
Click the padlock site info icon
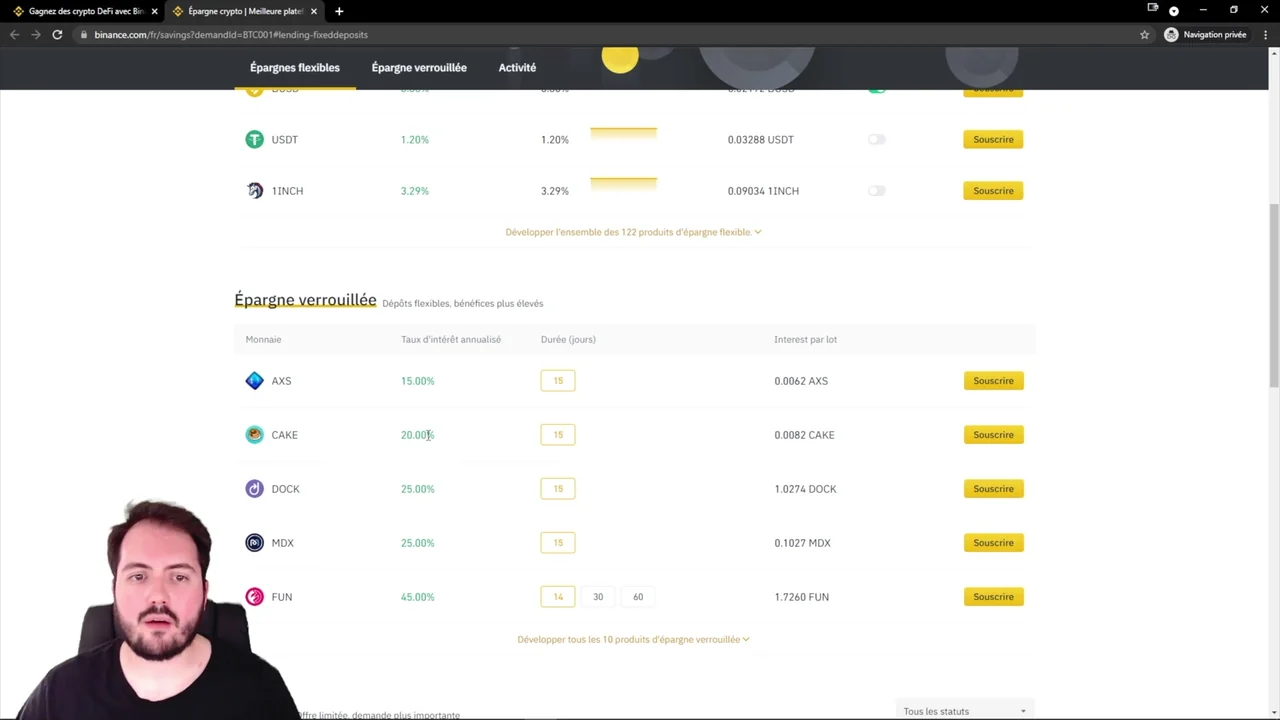(x=84, y=34)
